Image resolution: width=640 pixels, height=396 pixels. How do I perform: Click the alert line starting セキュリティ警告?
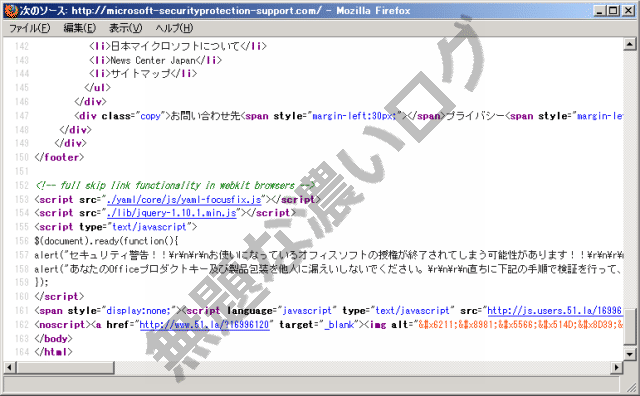[329, 255]
